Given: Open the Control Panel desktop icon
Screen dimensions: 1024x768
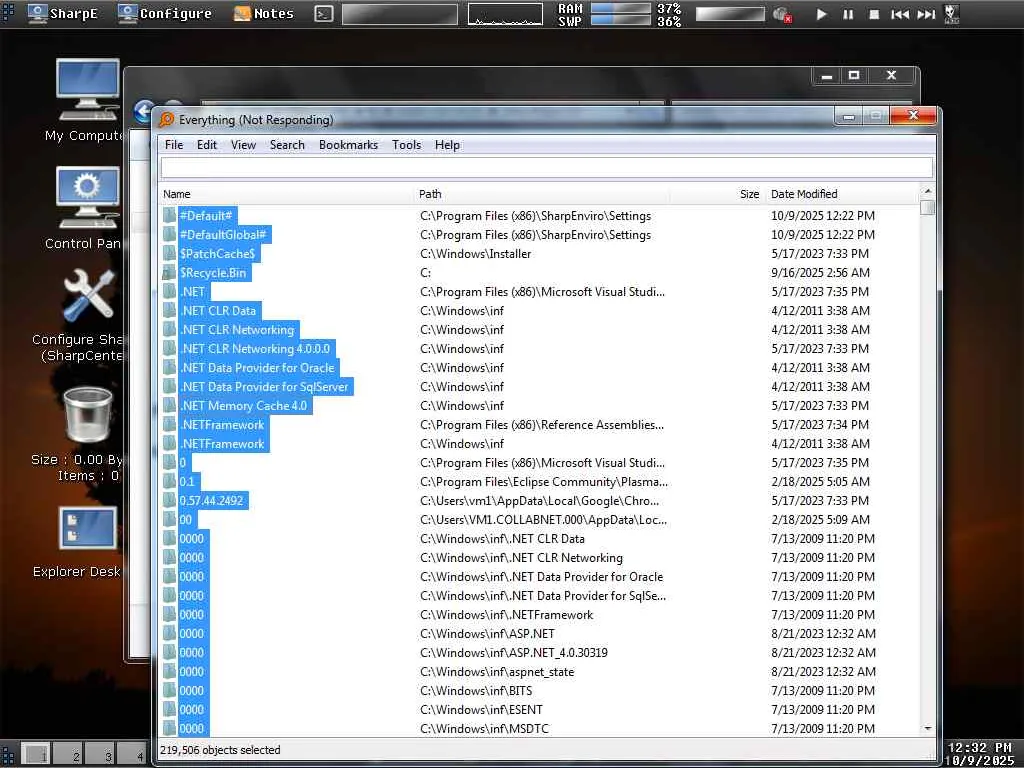Looking at the screenshot, I should pos(88,197).
